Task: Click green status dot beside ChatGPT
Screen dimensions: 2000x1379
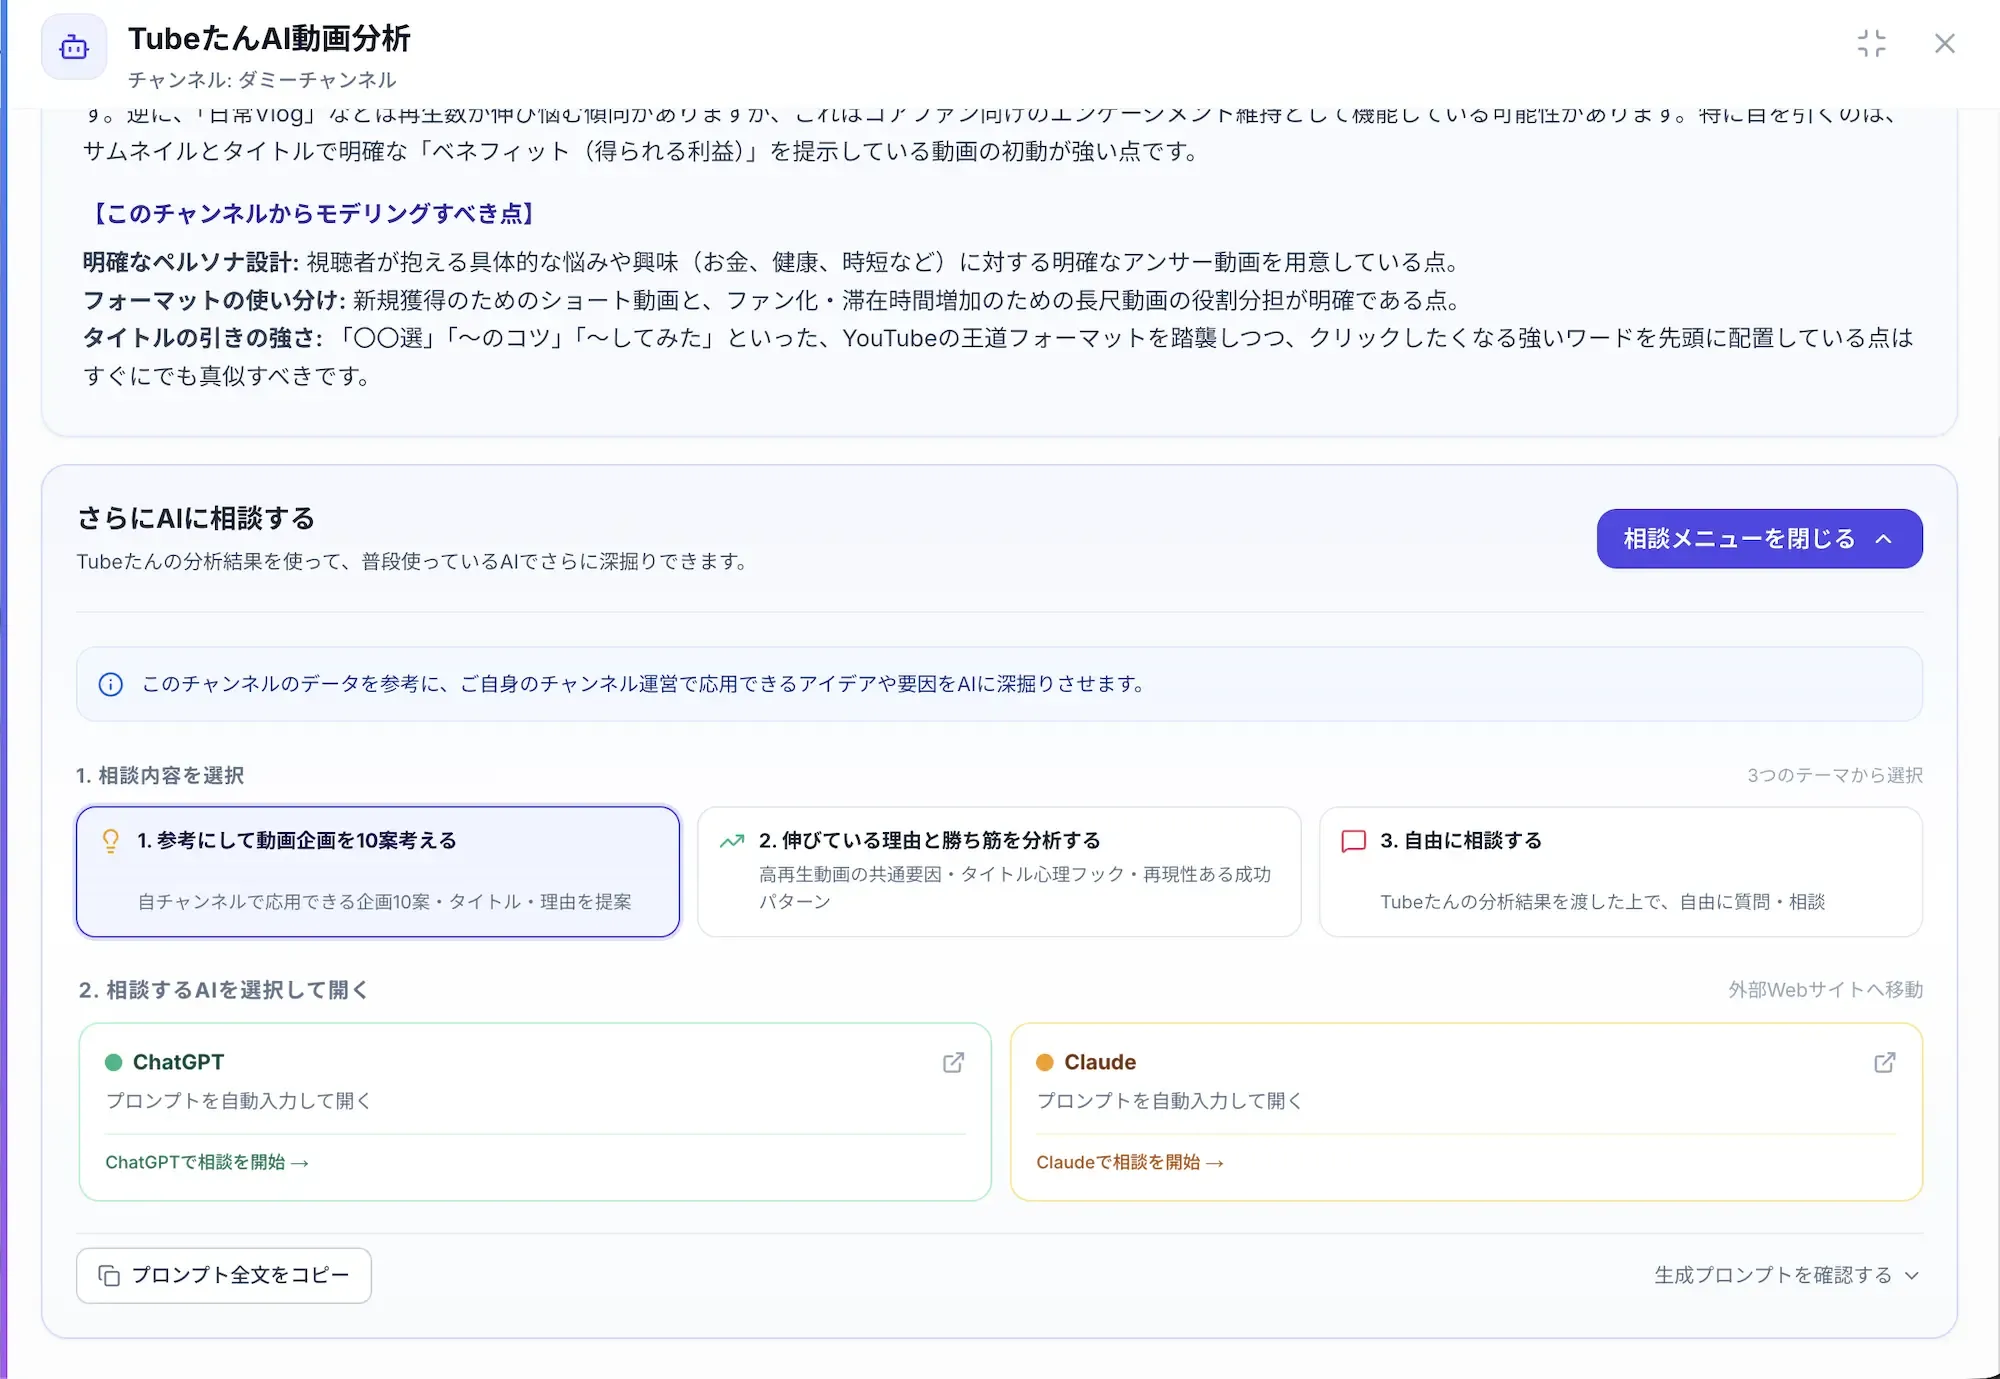Action: pyautogui.click(x=114, y=1062)
